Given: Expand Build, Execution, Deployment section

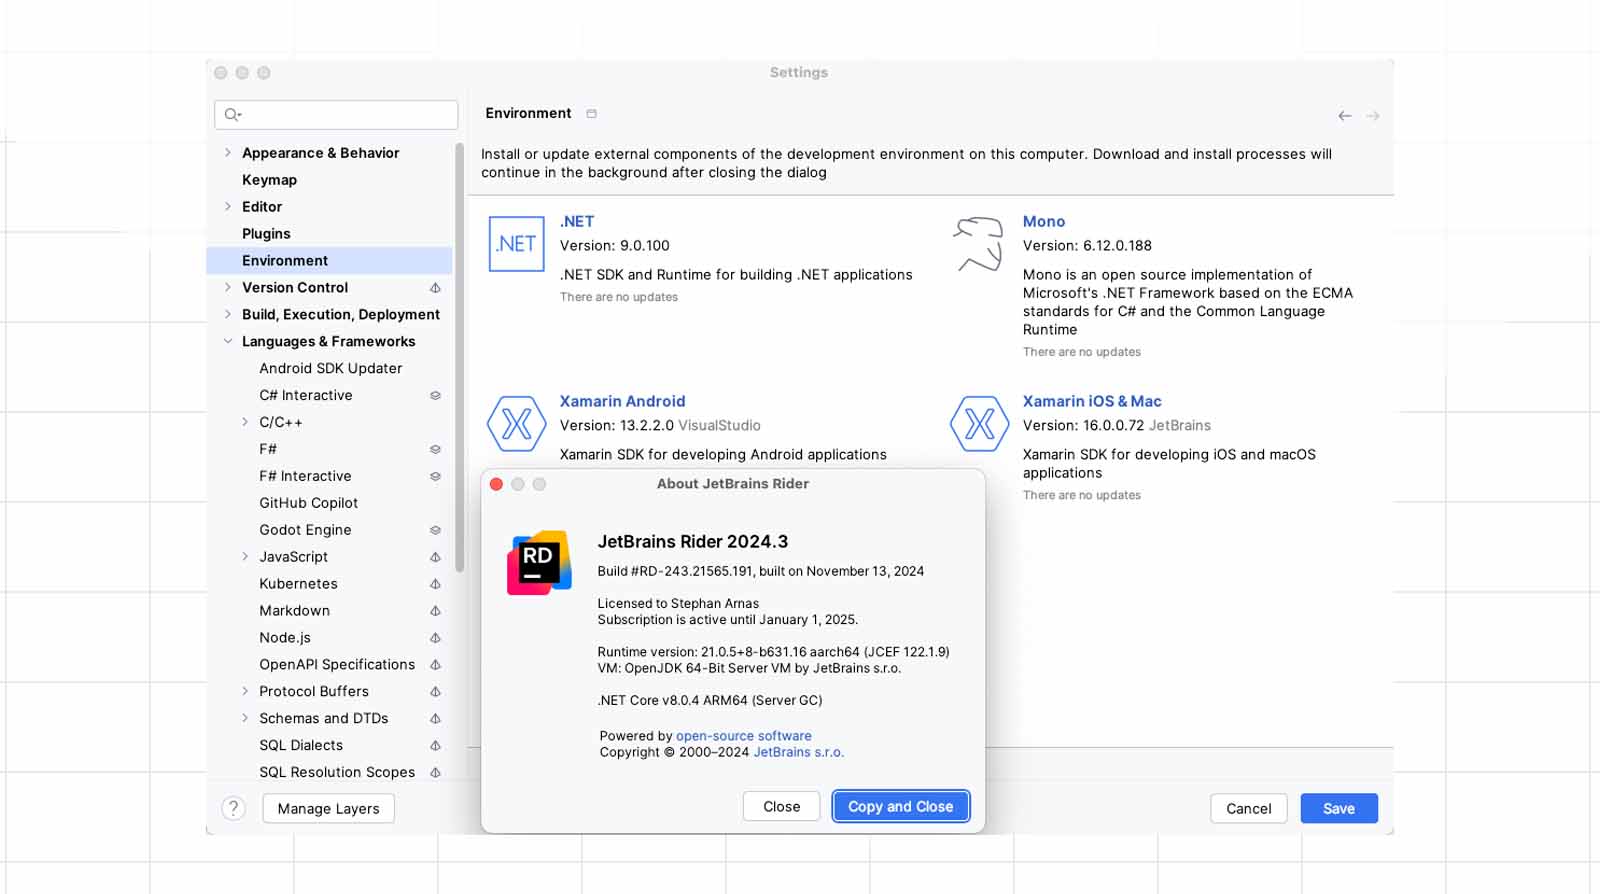Looking at the screenshot, I should pos(228,315).
